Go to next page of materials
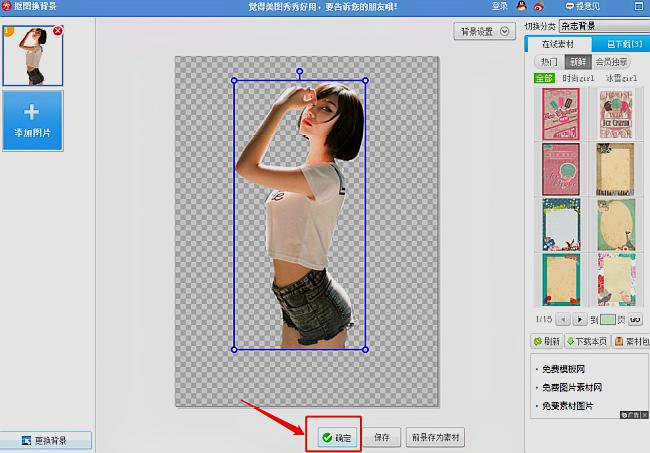This screenshot has width=650, height=453. [578, 319]
